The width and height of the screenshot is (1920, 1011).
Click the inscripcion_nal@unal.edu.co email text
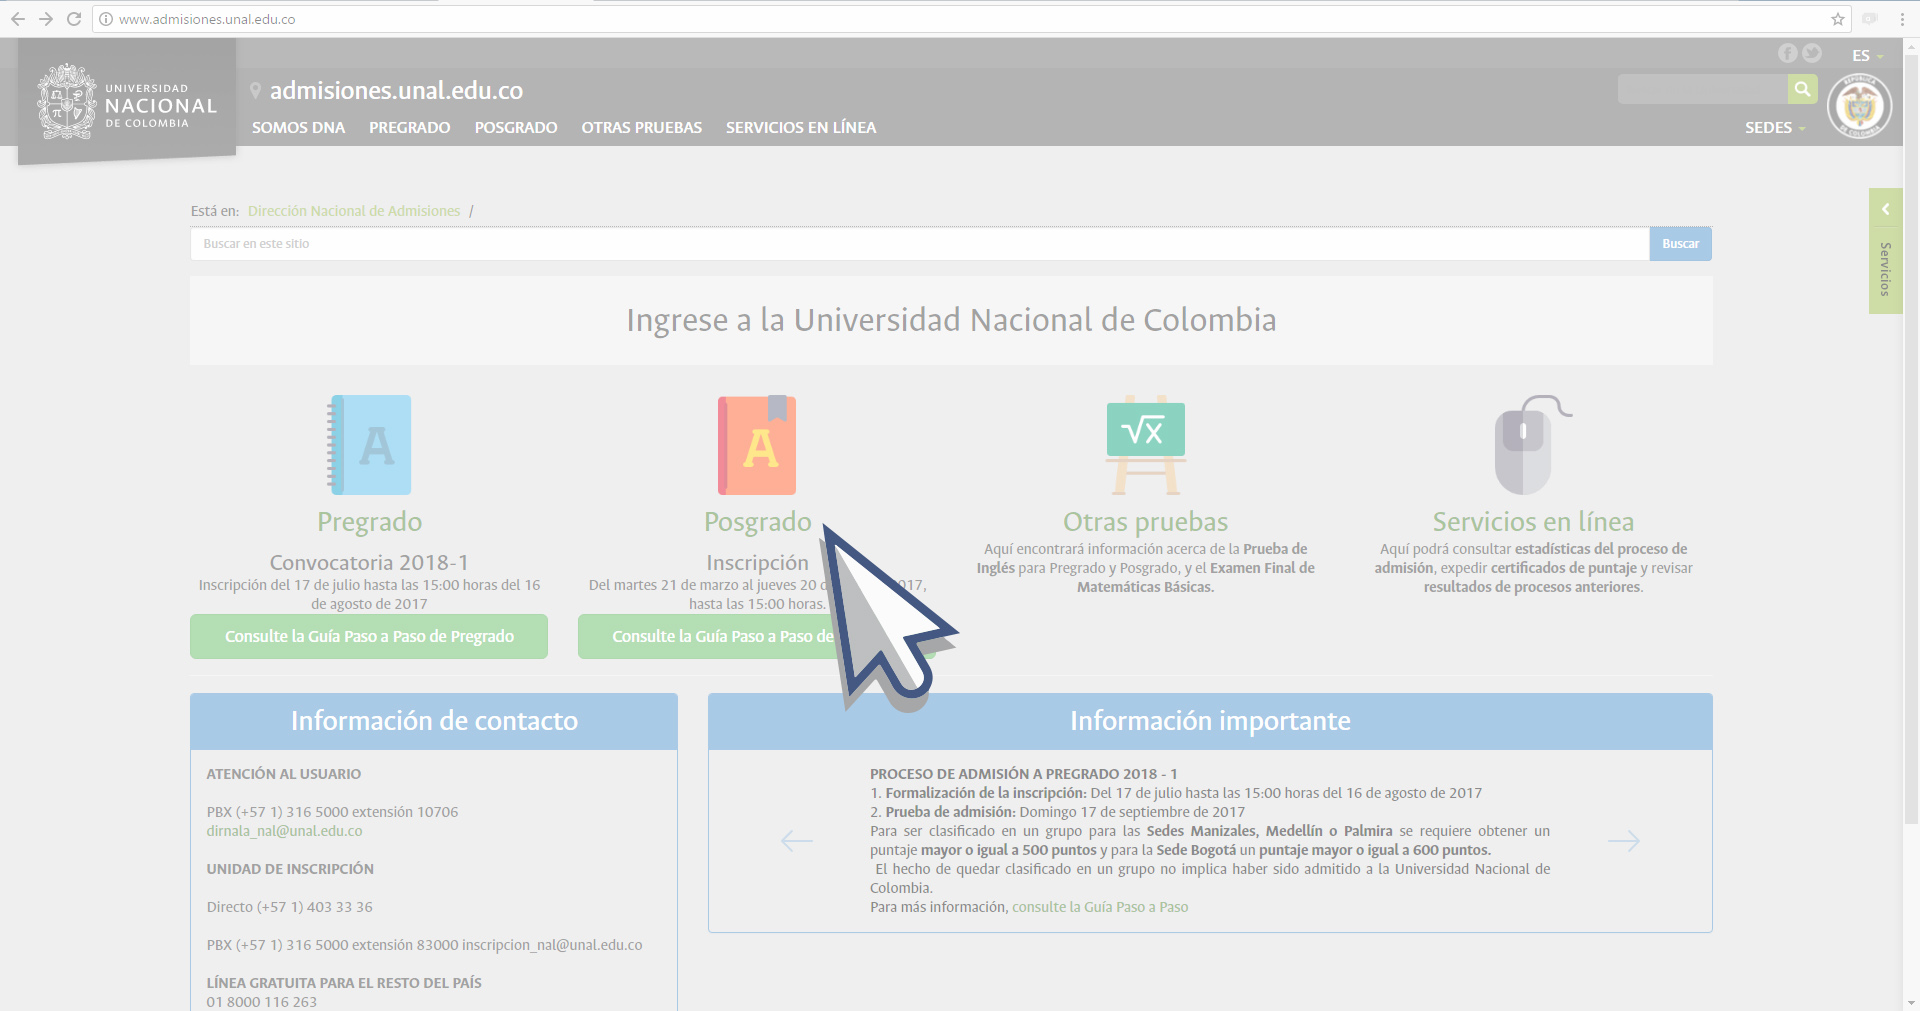tap(552, 945)
